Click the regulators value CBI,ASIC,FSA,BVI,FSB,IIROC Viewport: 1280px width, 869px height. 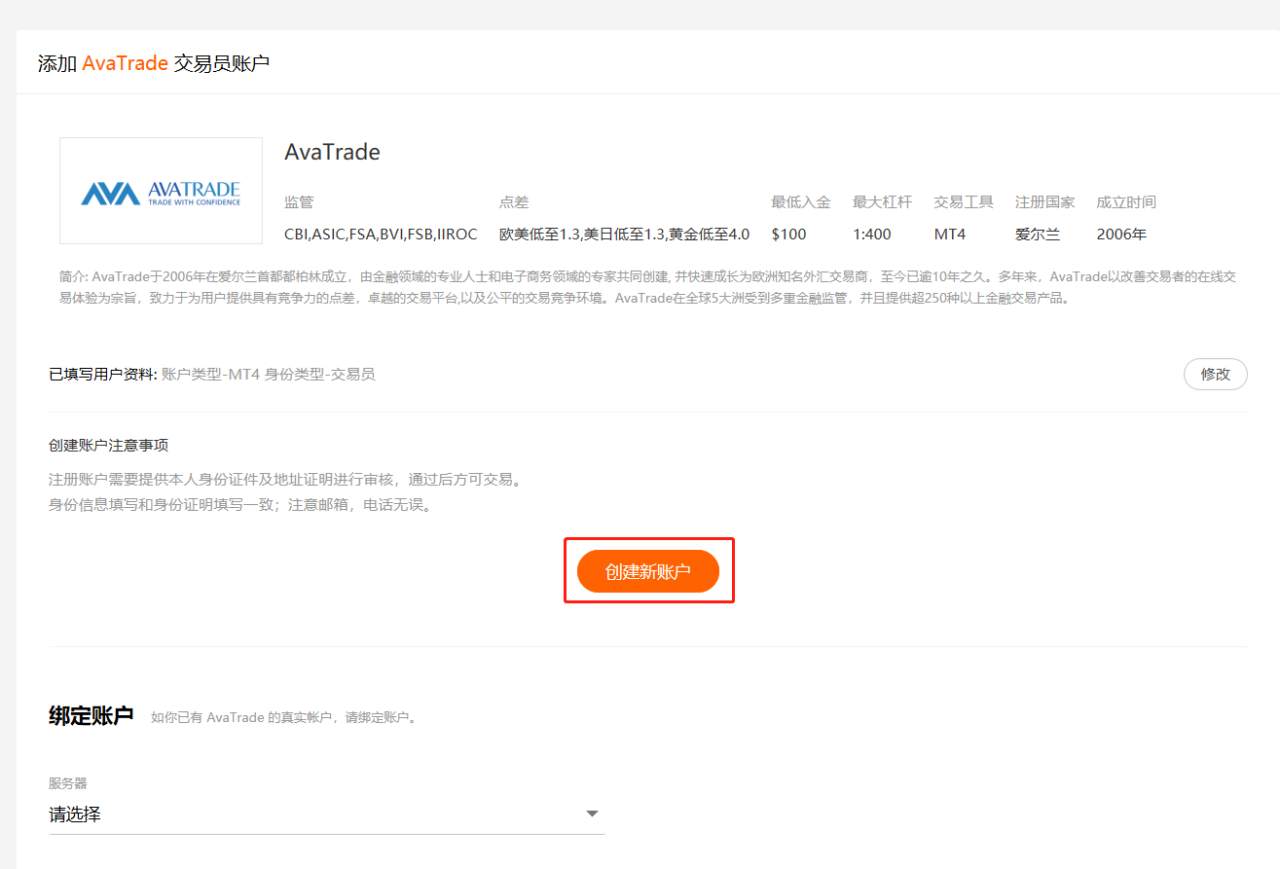(x=381, y=234)
